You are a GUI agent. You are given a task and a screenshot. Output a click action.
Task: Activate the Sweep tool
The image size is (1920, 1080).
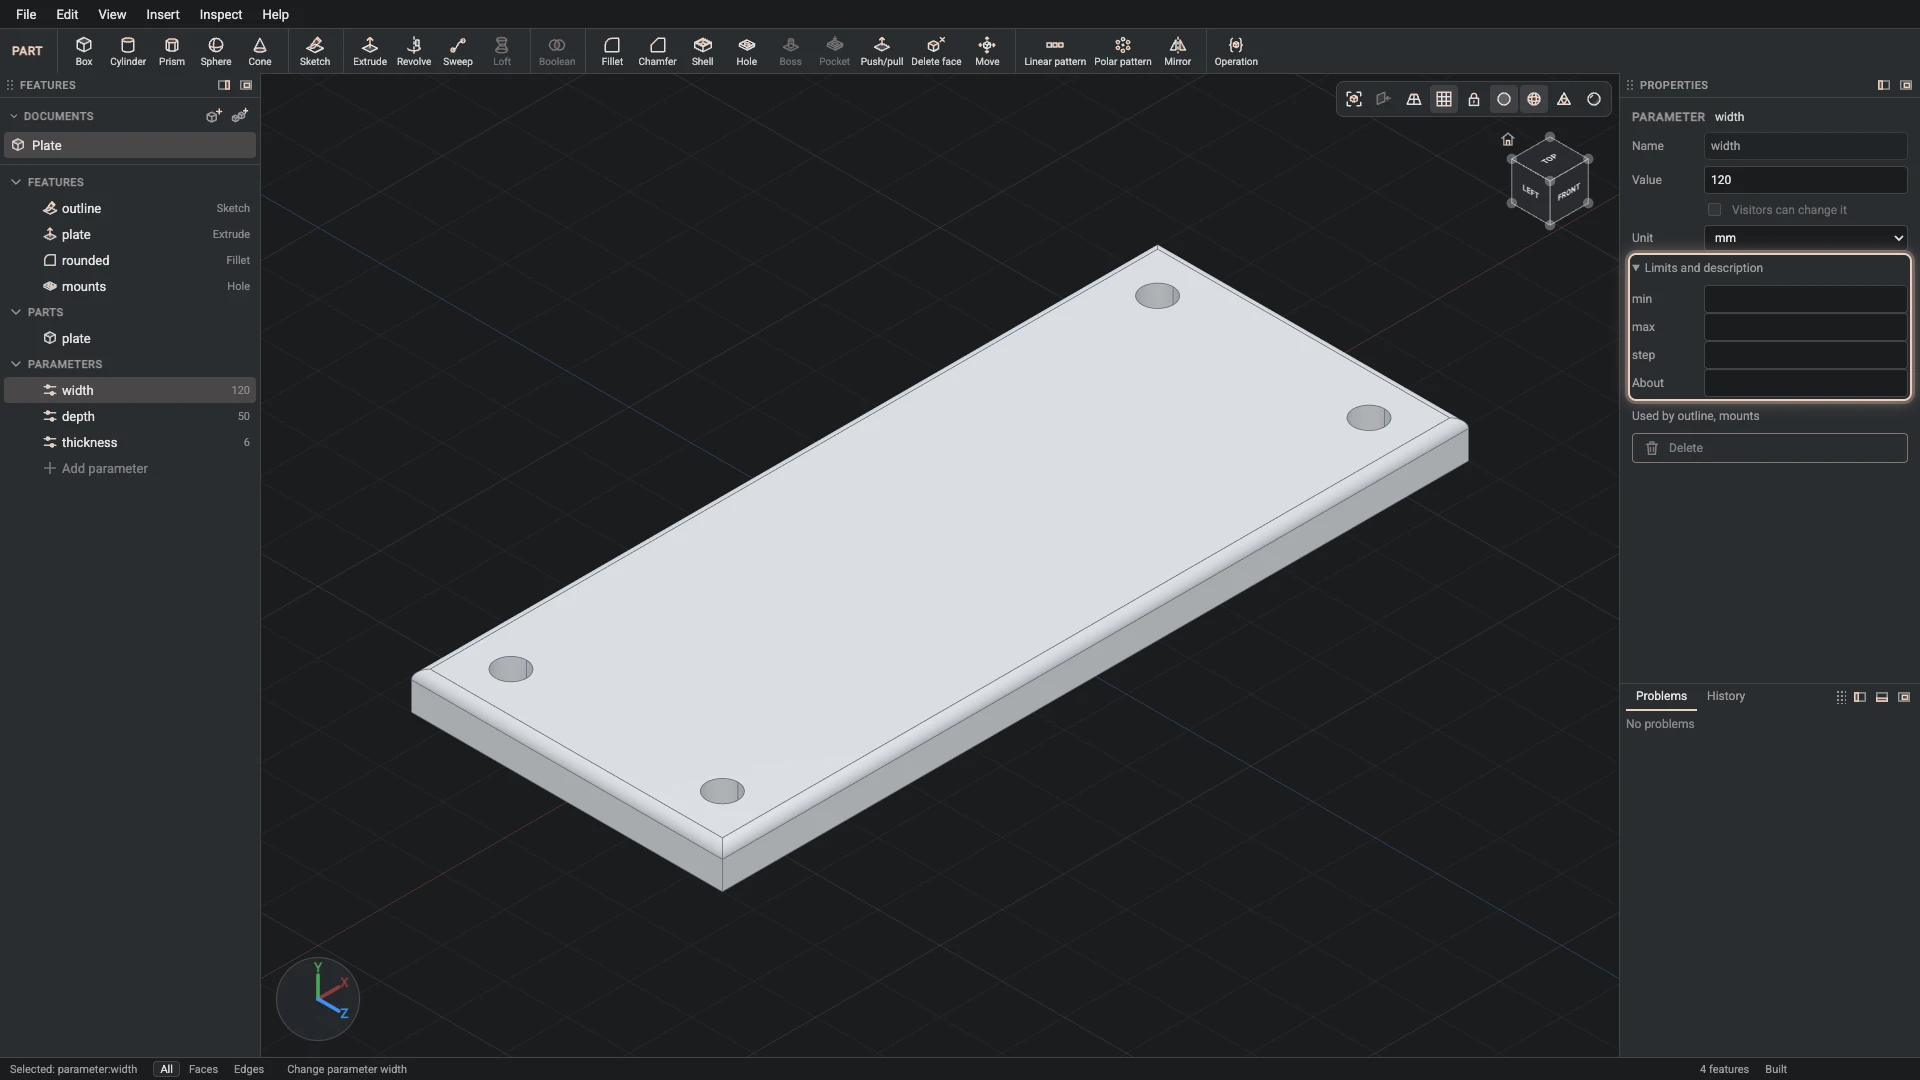click(458, 51)
